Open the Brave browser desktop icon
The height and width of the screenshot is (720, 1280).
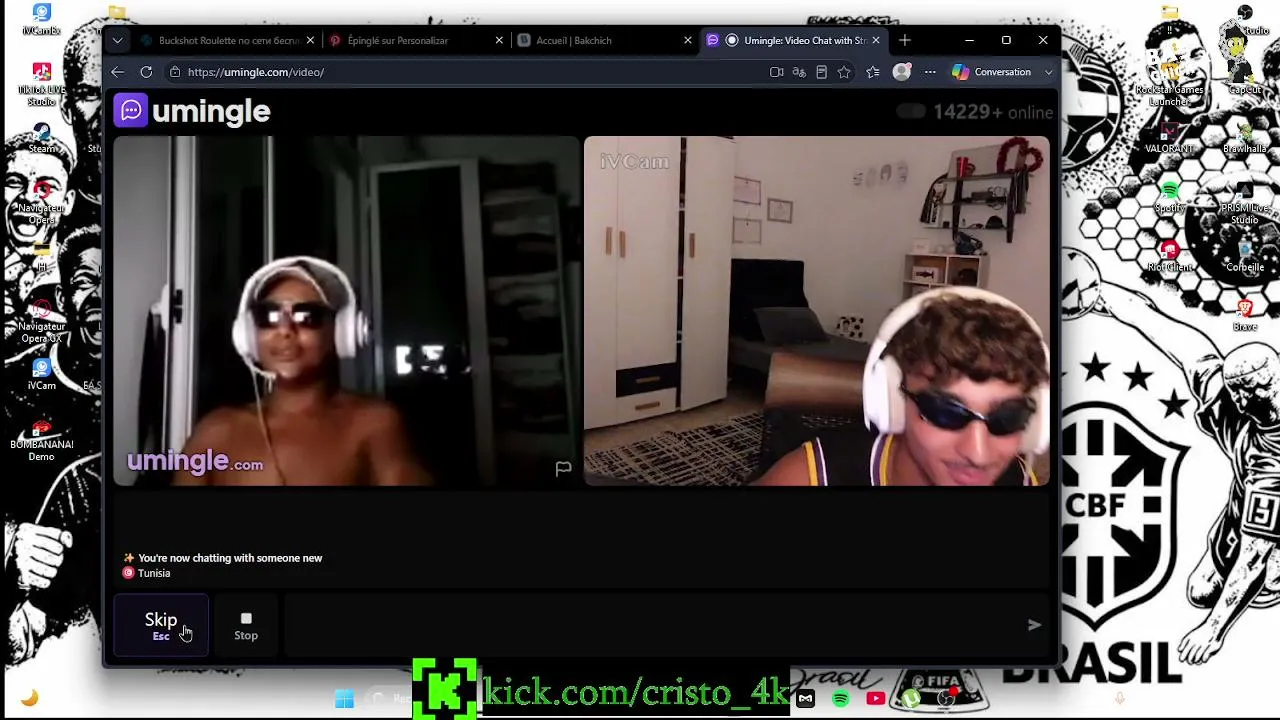(x=1245, y=316)
